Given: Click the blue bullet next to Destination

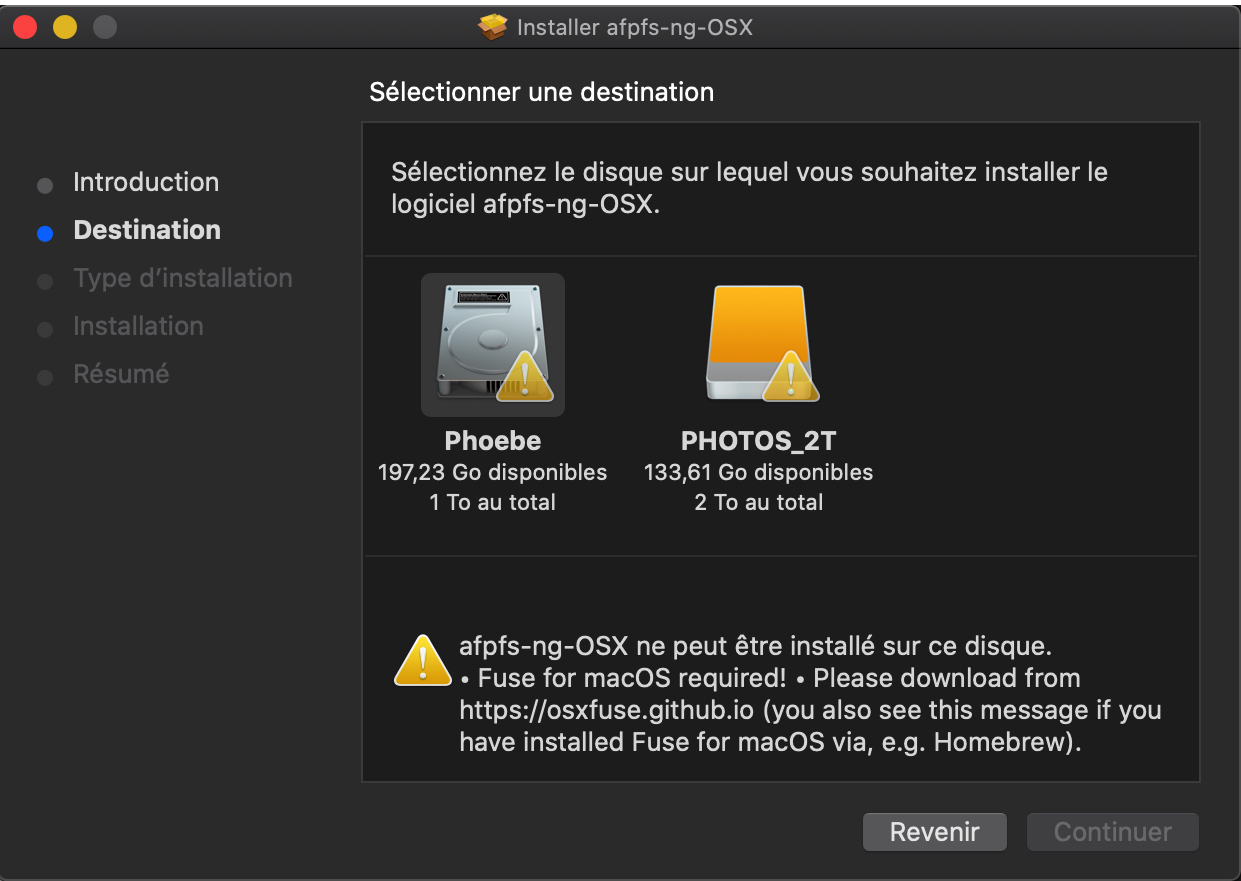Looking at the screenshot, I should [x=44, y=234].
